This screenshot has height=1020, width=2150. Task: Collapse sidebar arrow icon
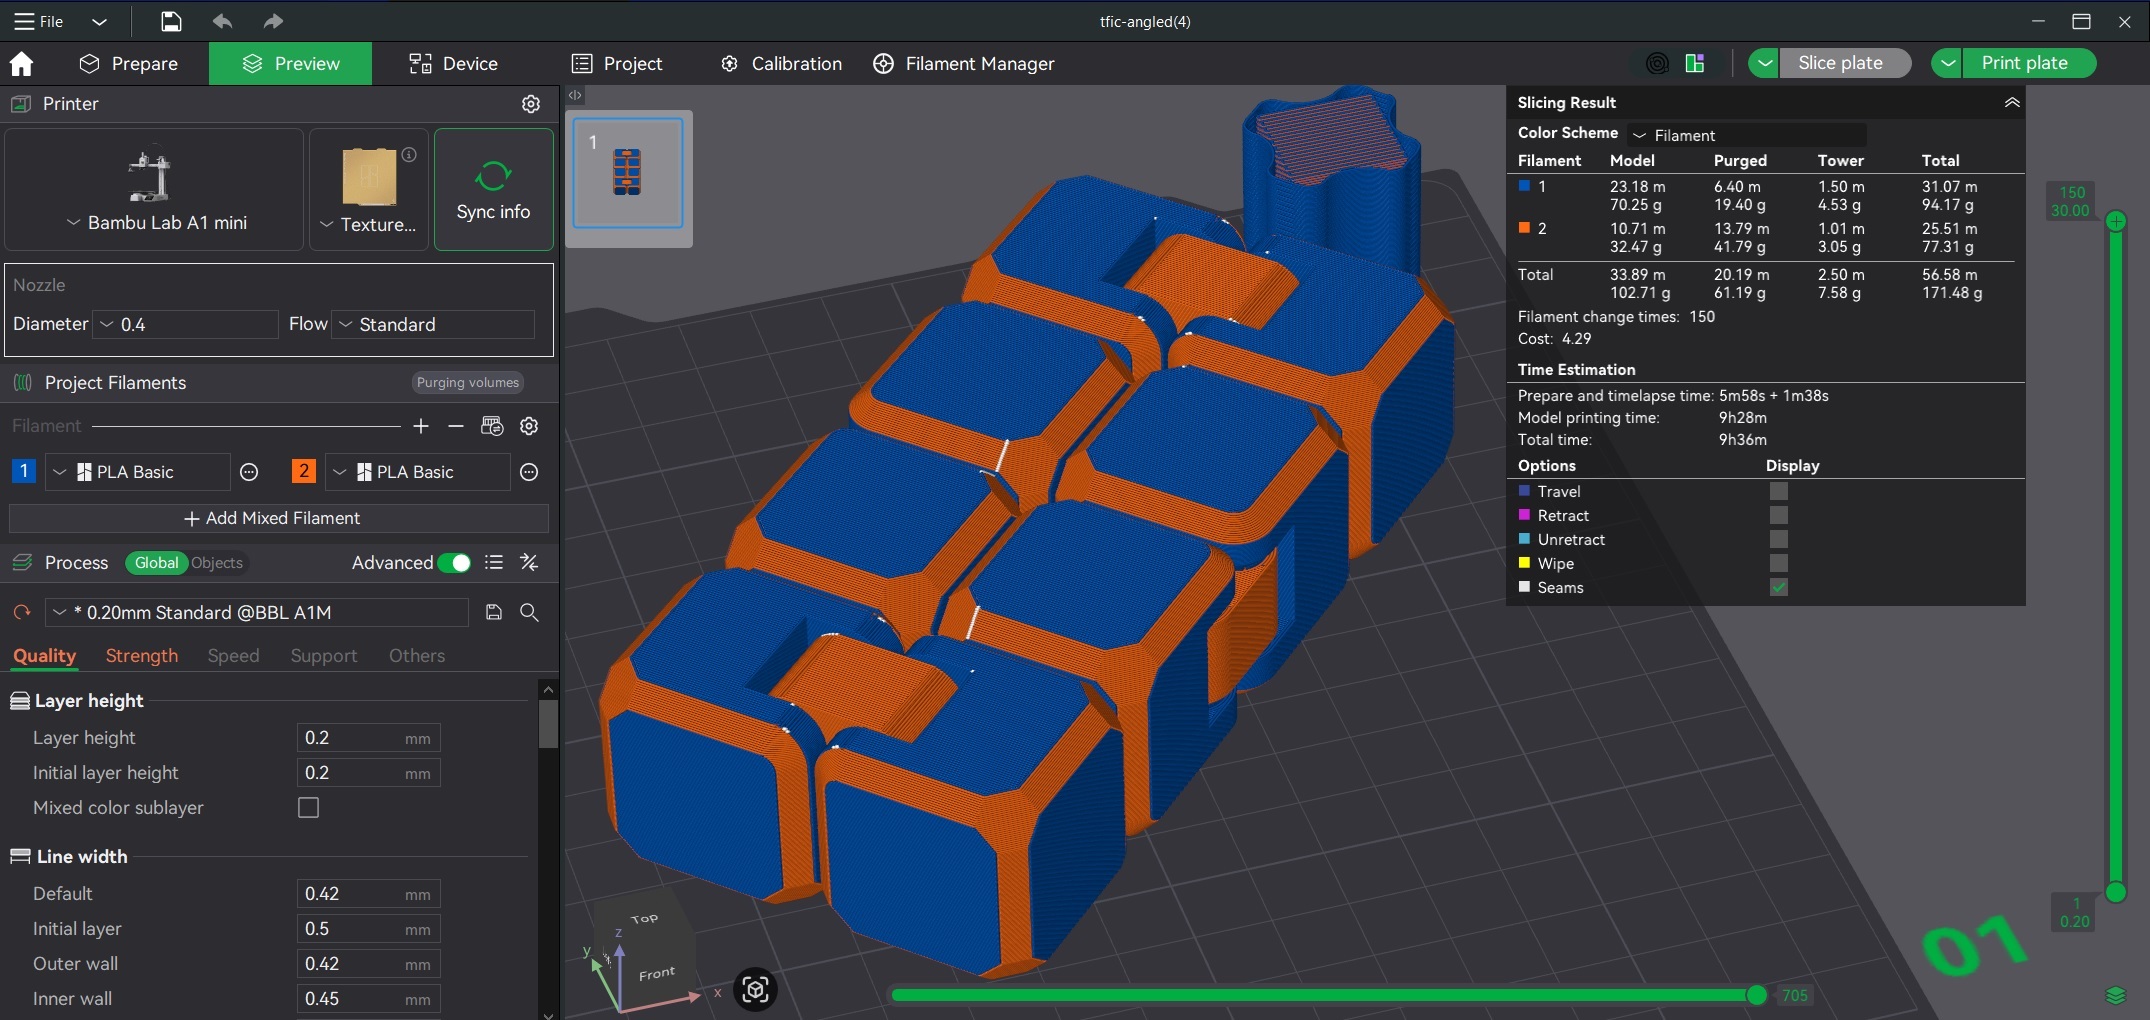coord(575,95)
